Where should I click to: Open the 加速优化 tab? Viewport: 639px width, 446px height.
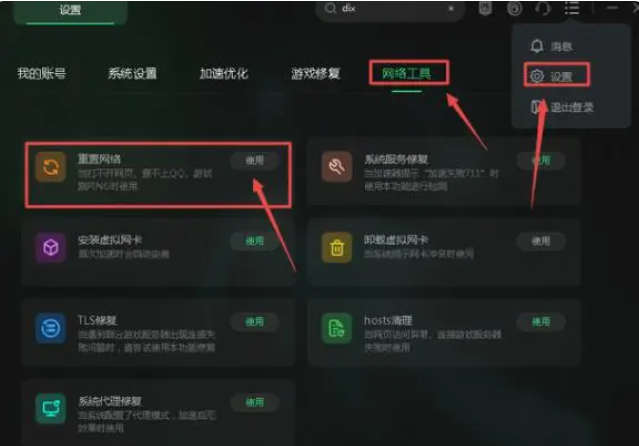pyautogui.click(x=224, y=74)
